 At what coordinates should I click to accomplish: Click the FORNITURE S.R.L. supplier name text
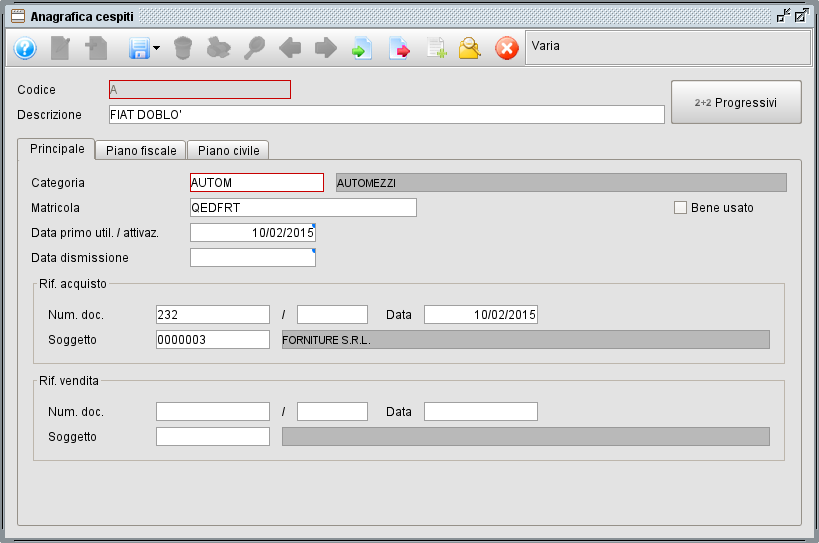point(326,340)
